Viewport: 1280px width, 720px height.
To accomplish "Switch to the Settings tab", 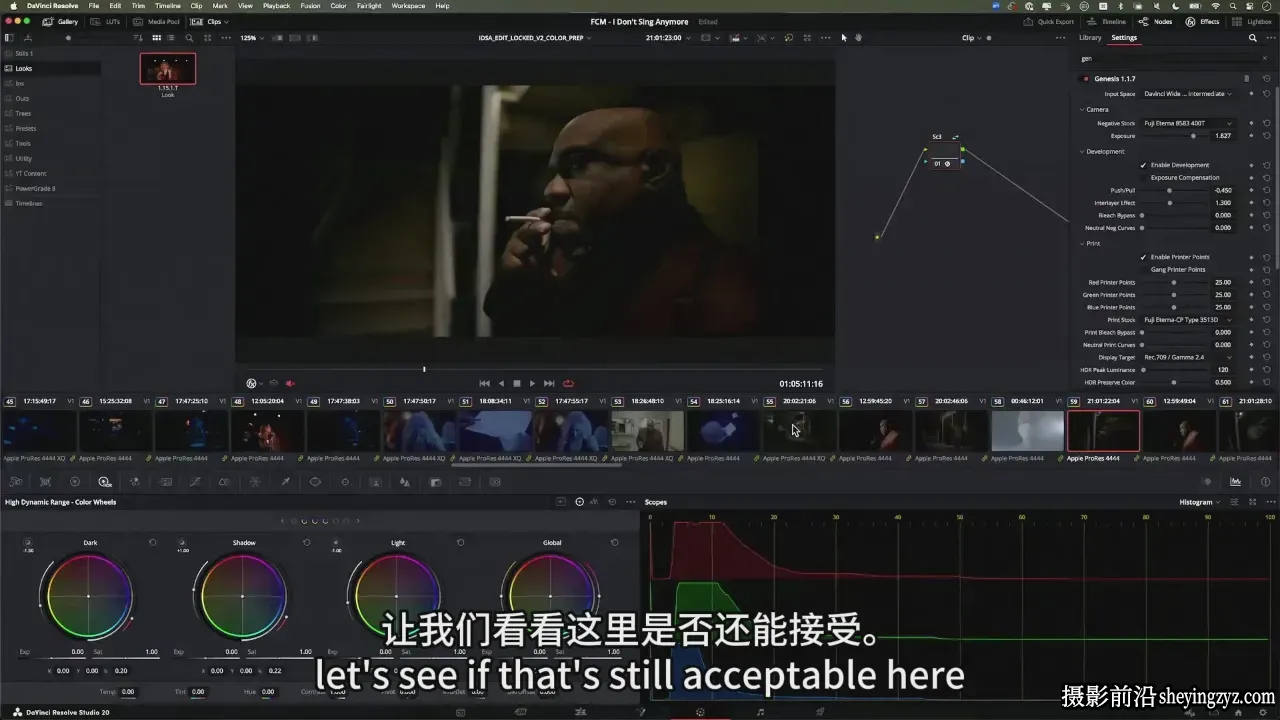I will point(1124,38).
